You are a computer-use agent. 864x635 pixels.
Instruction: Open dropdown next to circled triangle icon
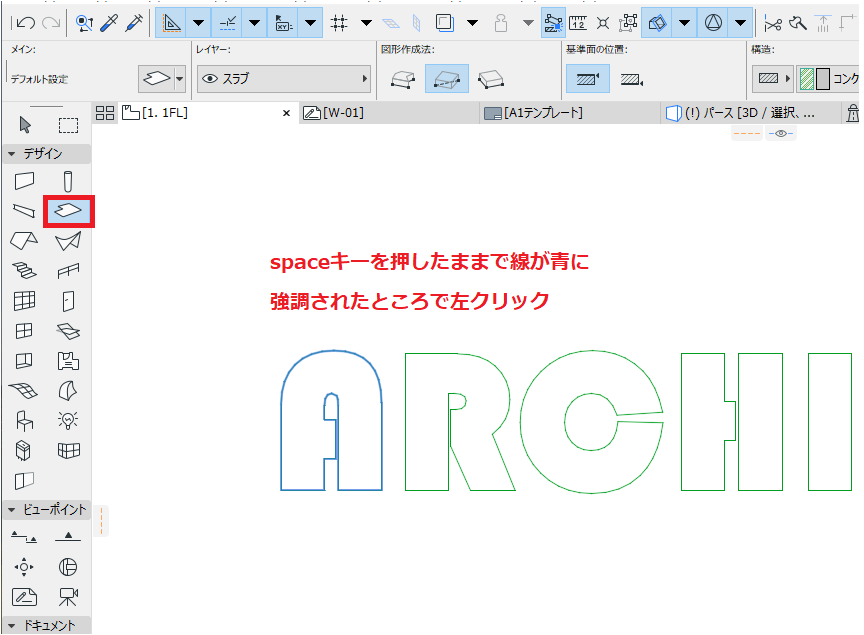(x=741, y=23)
